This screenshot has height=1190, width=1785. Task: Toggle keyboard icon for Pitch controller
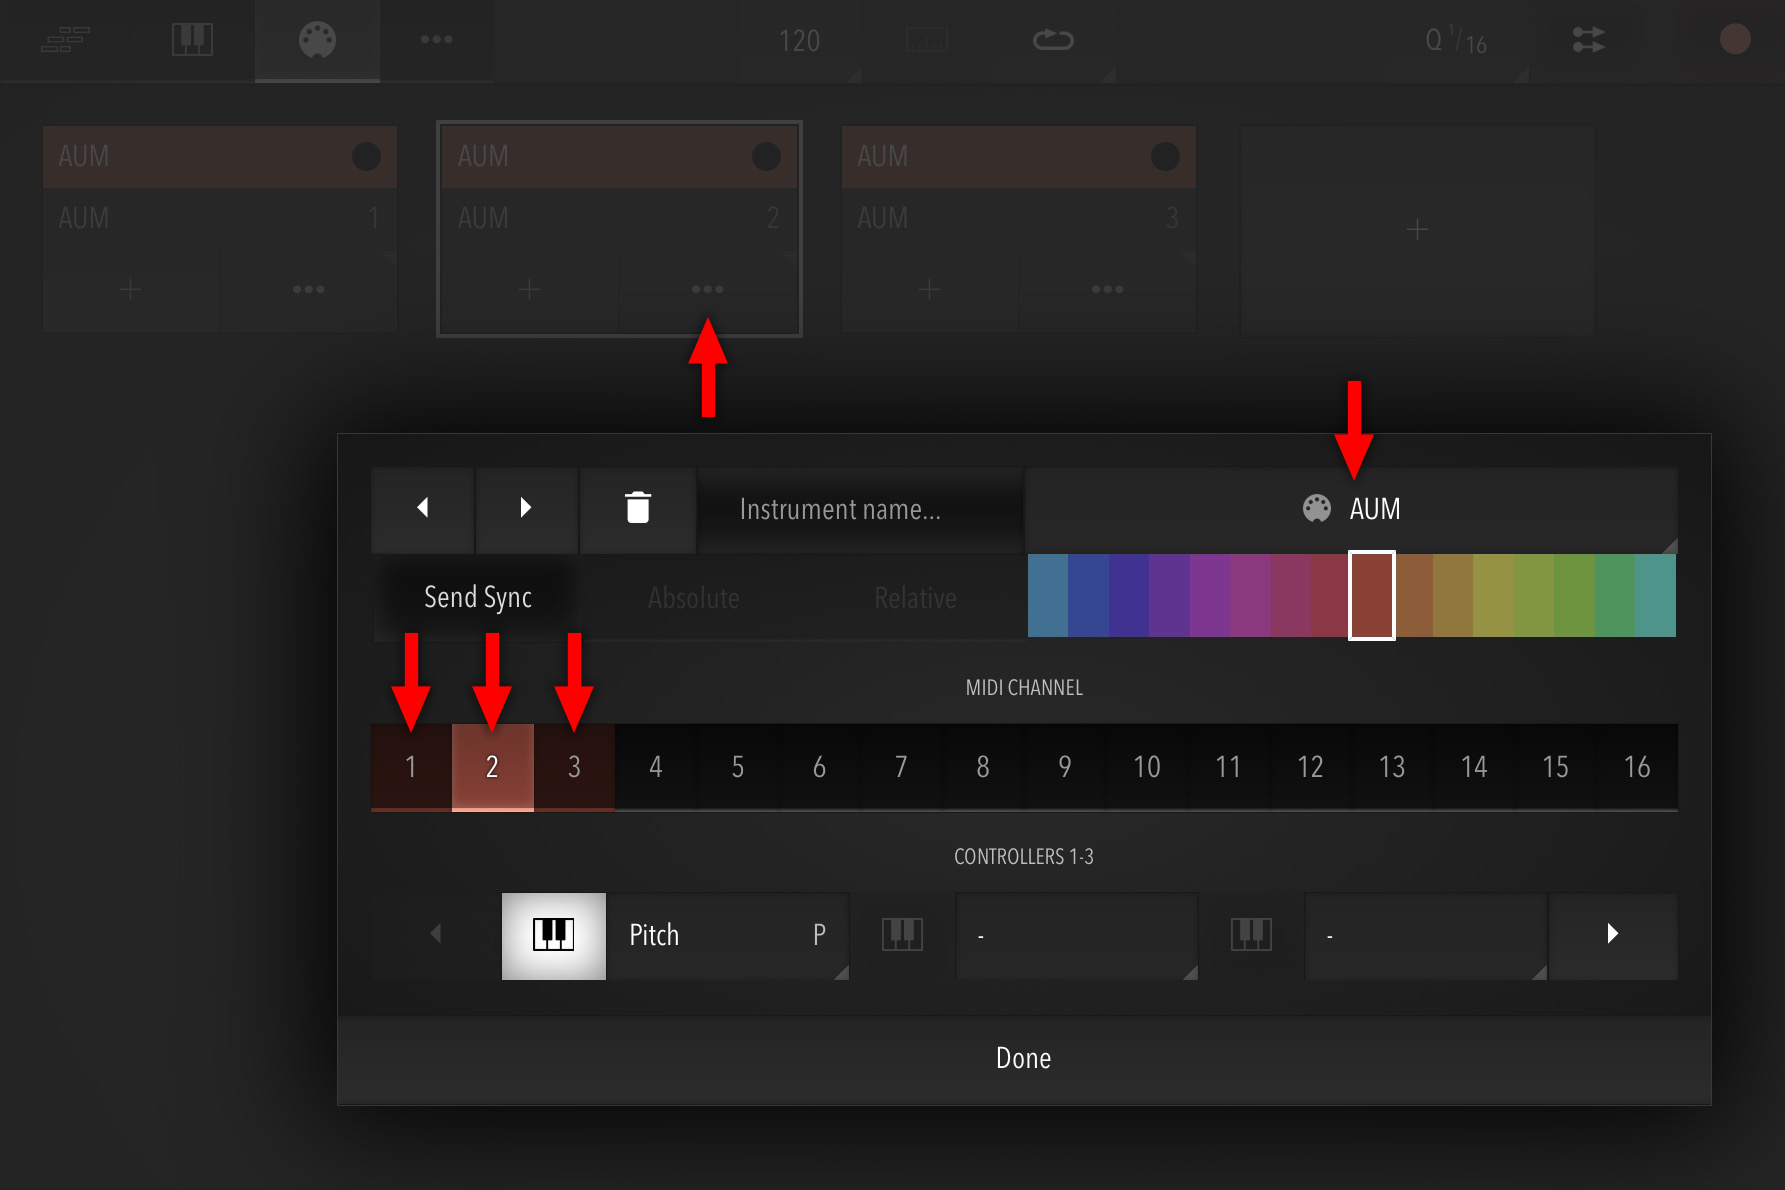[553, 935]
